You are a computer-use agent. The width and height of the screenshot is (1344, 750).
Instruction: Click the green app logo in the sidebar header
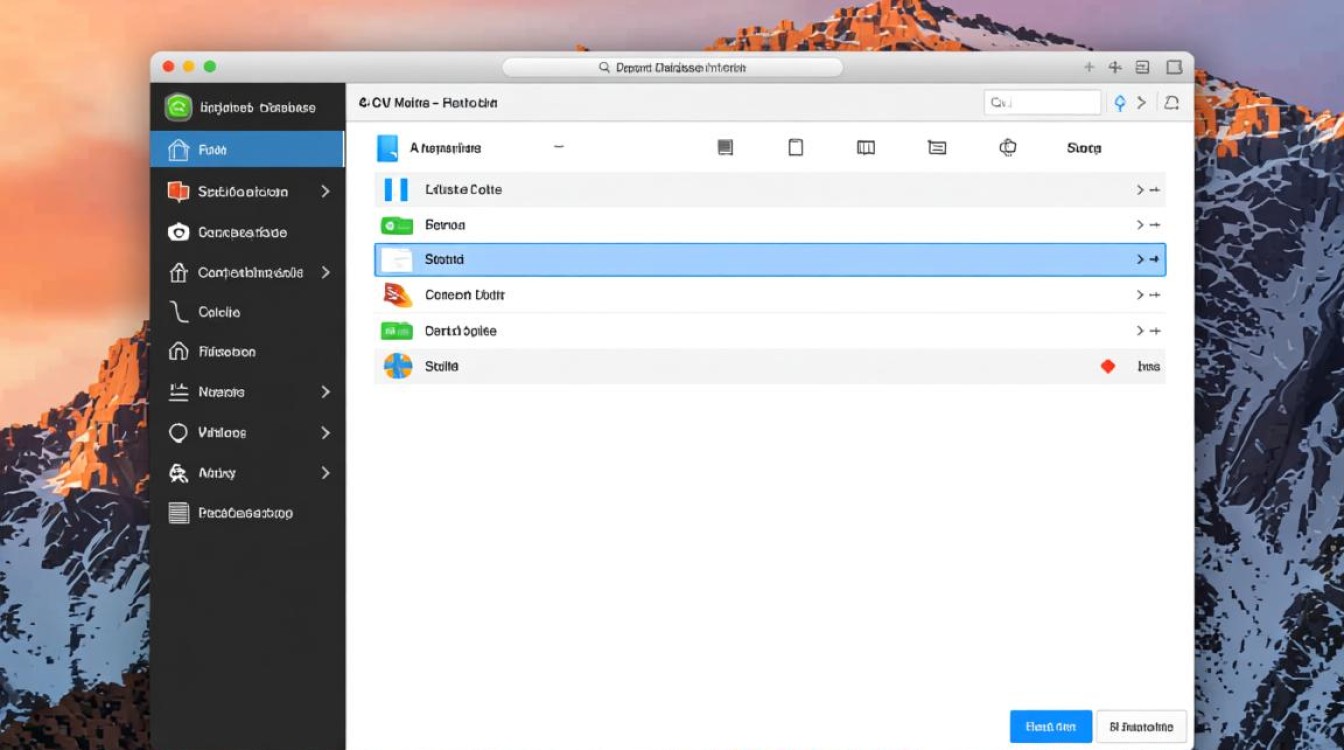click(178, 107)
